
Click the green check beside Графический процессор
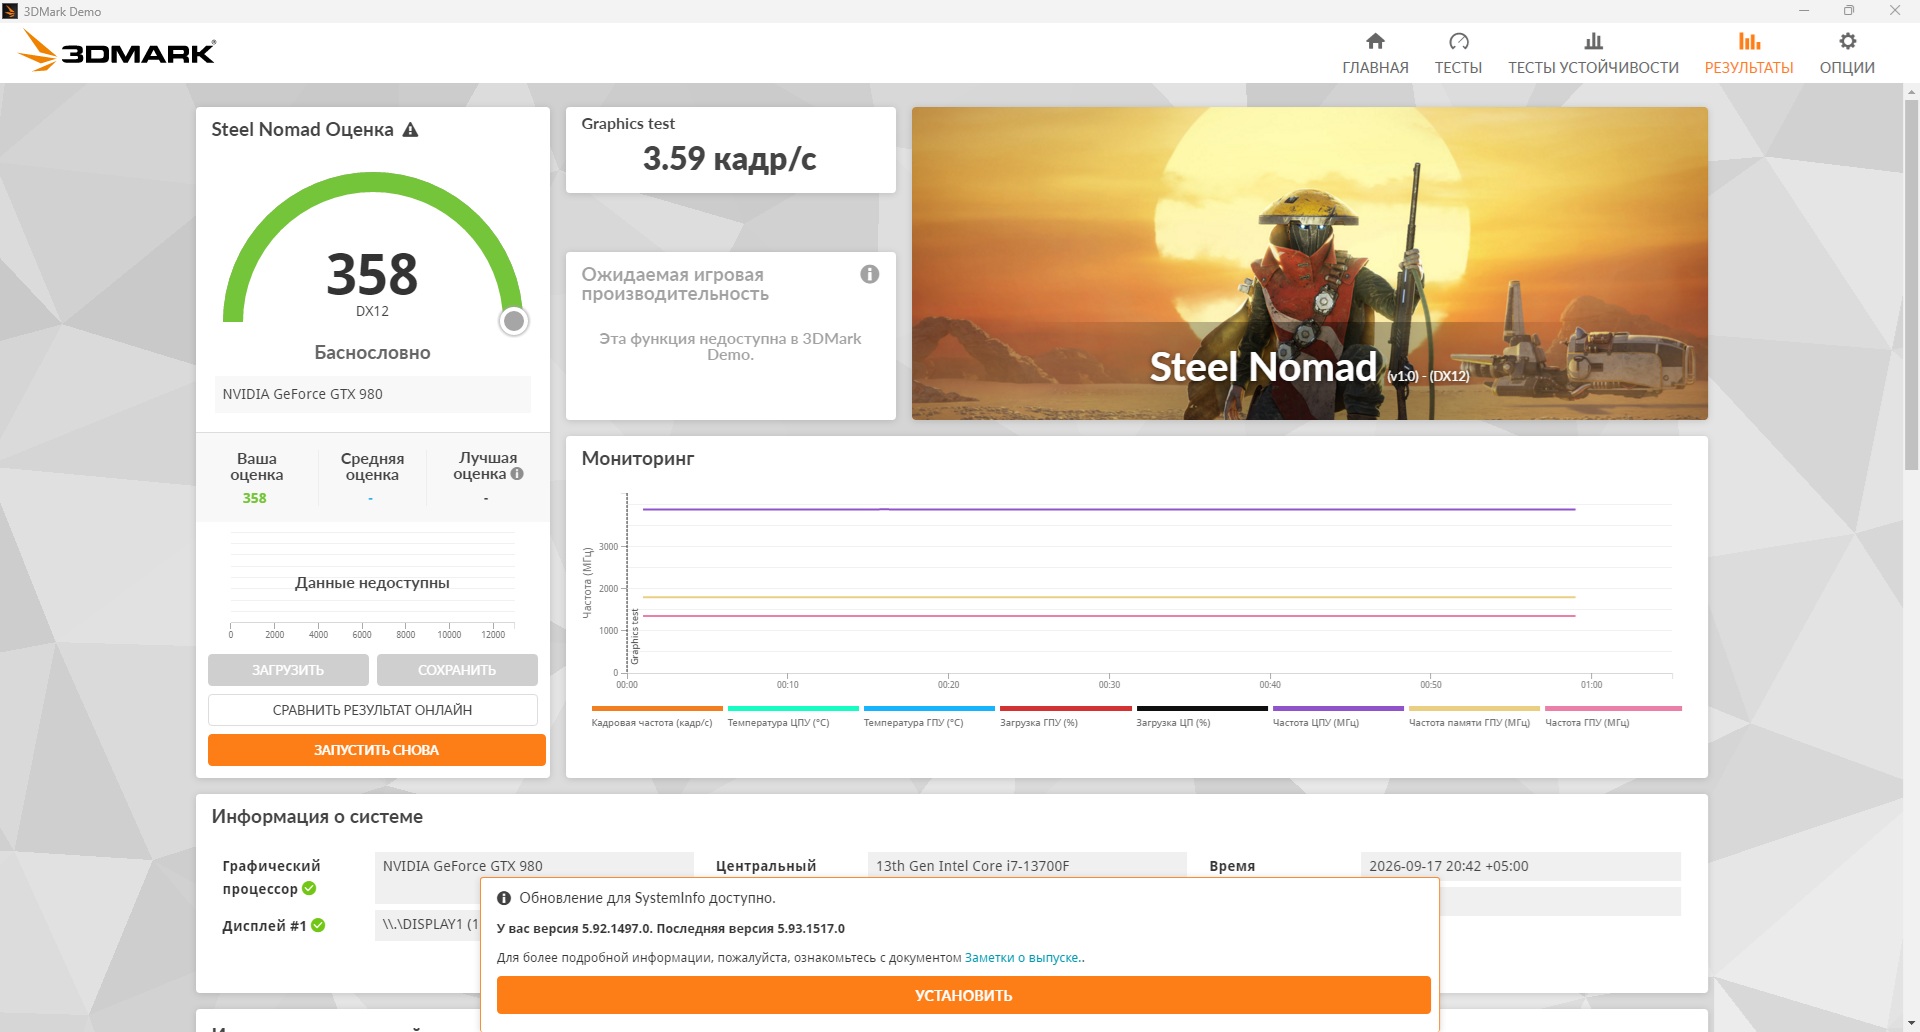(x=309, y=888)
